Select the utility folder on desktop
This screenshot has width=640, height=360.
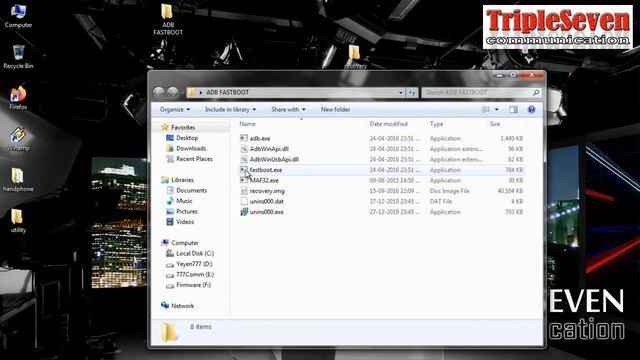[18, 220]
